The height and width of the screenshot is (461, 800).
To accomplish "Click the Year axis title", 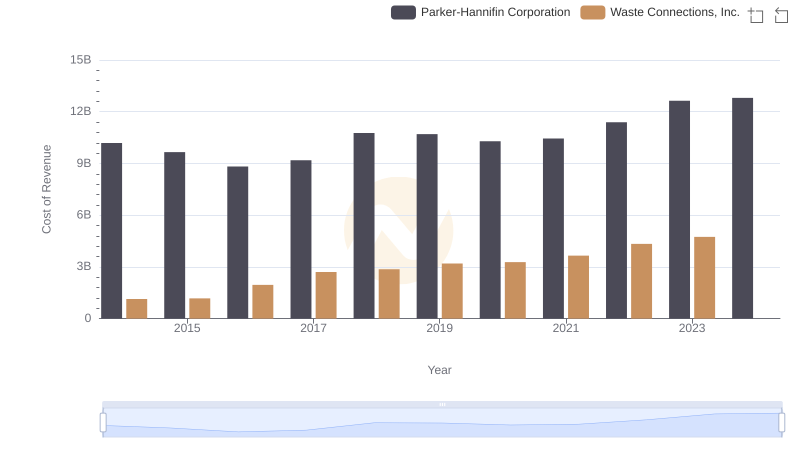I will click(x=439, y=370).
